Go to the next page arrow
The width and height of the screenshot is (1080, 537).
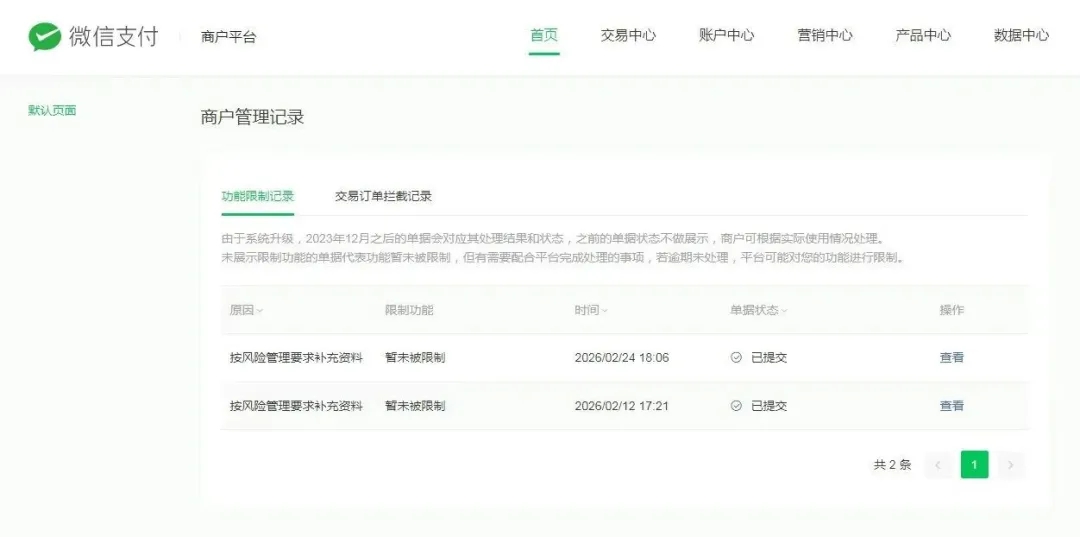pos(1010,465)
